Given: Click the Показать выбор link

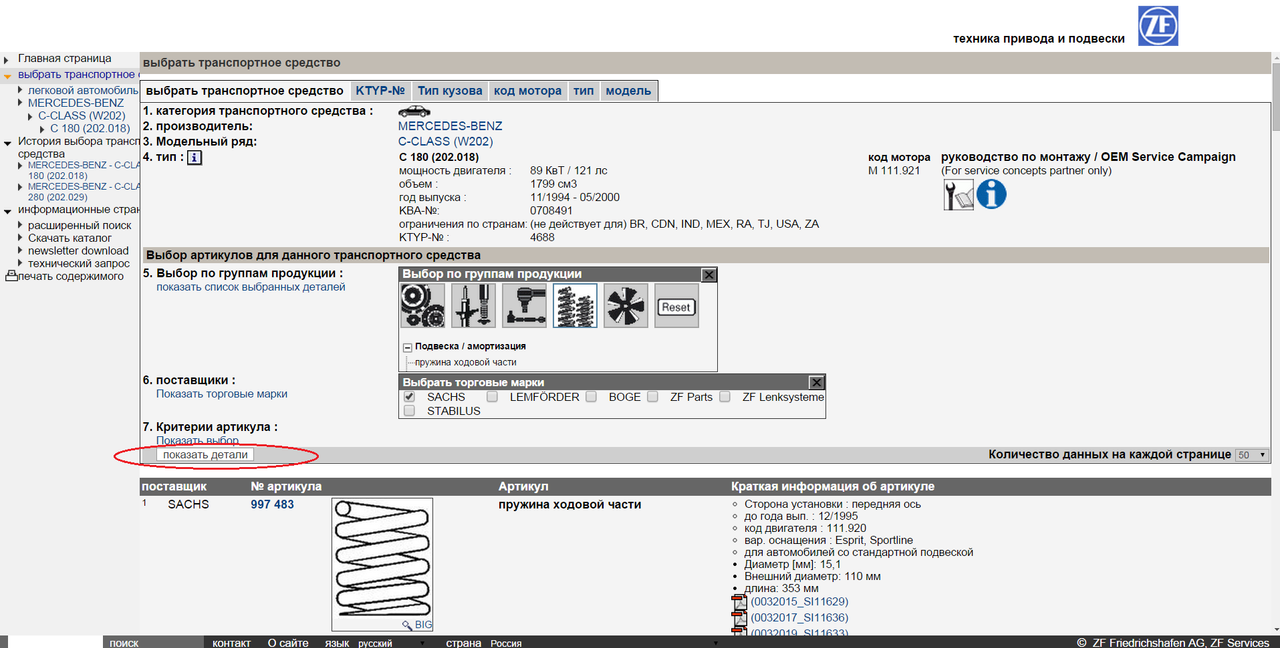Looking at the screenshot, I should (x=198, y=441).
